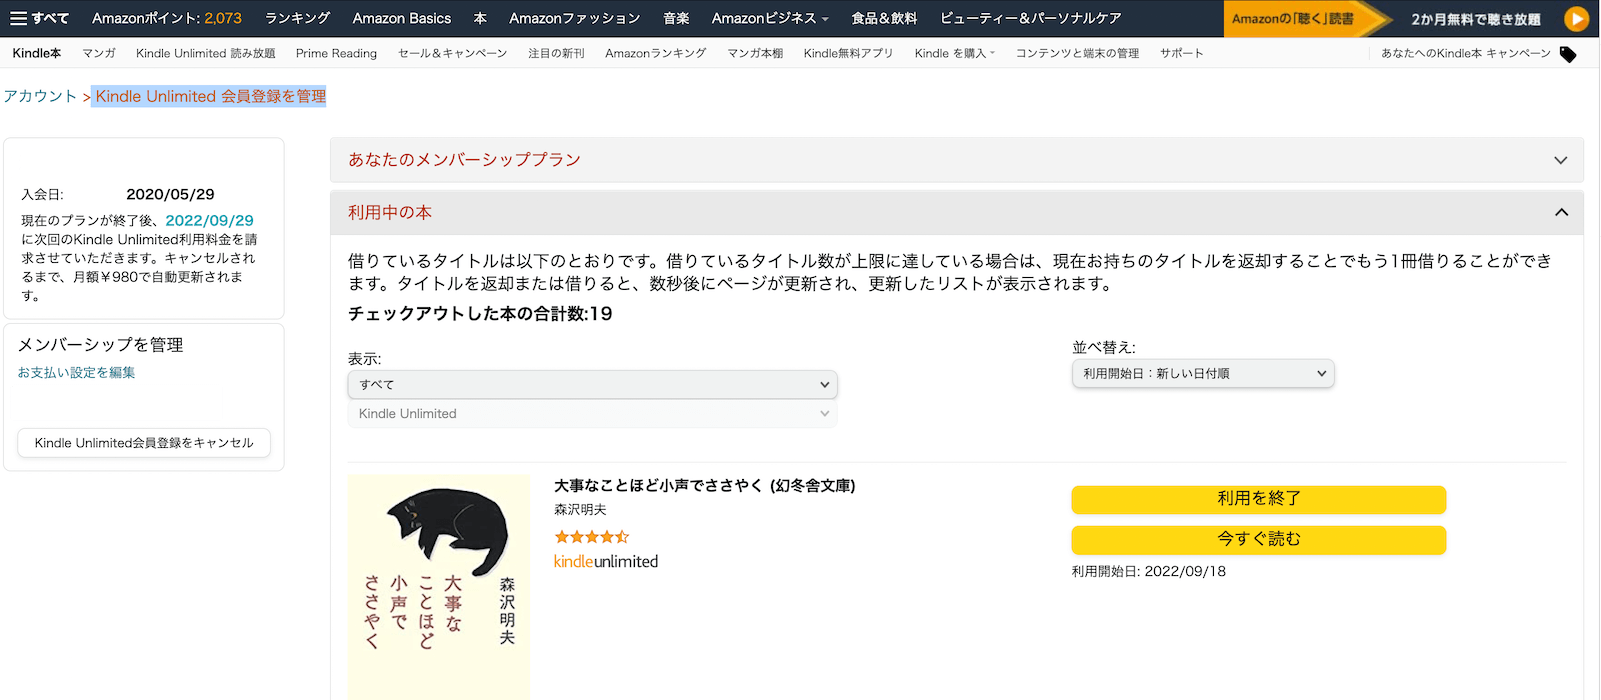Viewport: 1601px width, 700px height.
Task: Select サポート subnav tab
Action: pyautogui.click(x=1182, y=53)
